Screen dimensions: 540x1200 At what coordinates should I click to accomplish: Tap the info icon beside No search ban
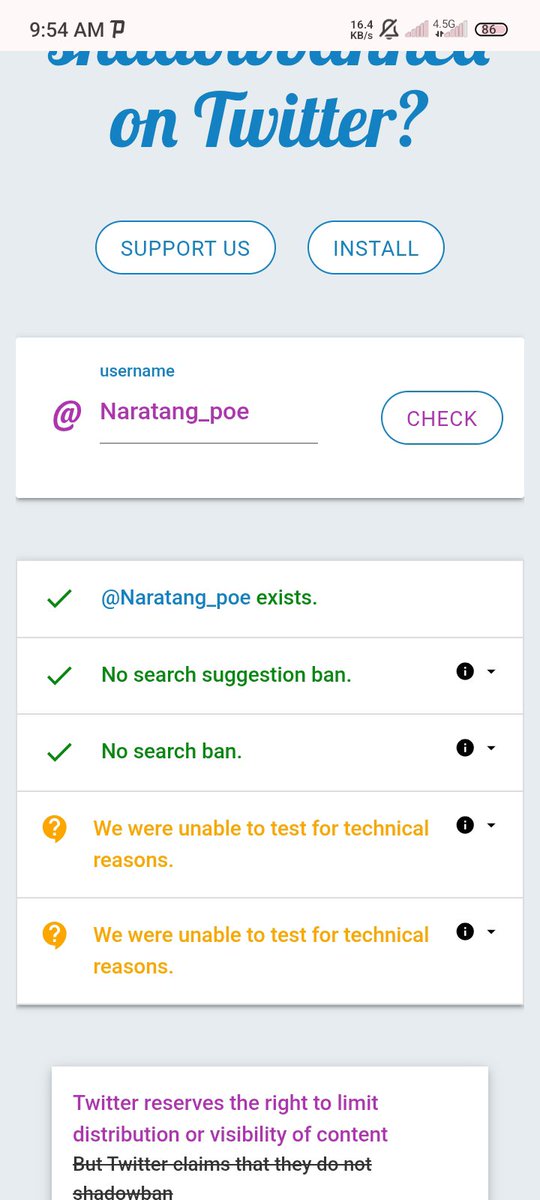[464, 747]
